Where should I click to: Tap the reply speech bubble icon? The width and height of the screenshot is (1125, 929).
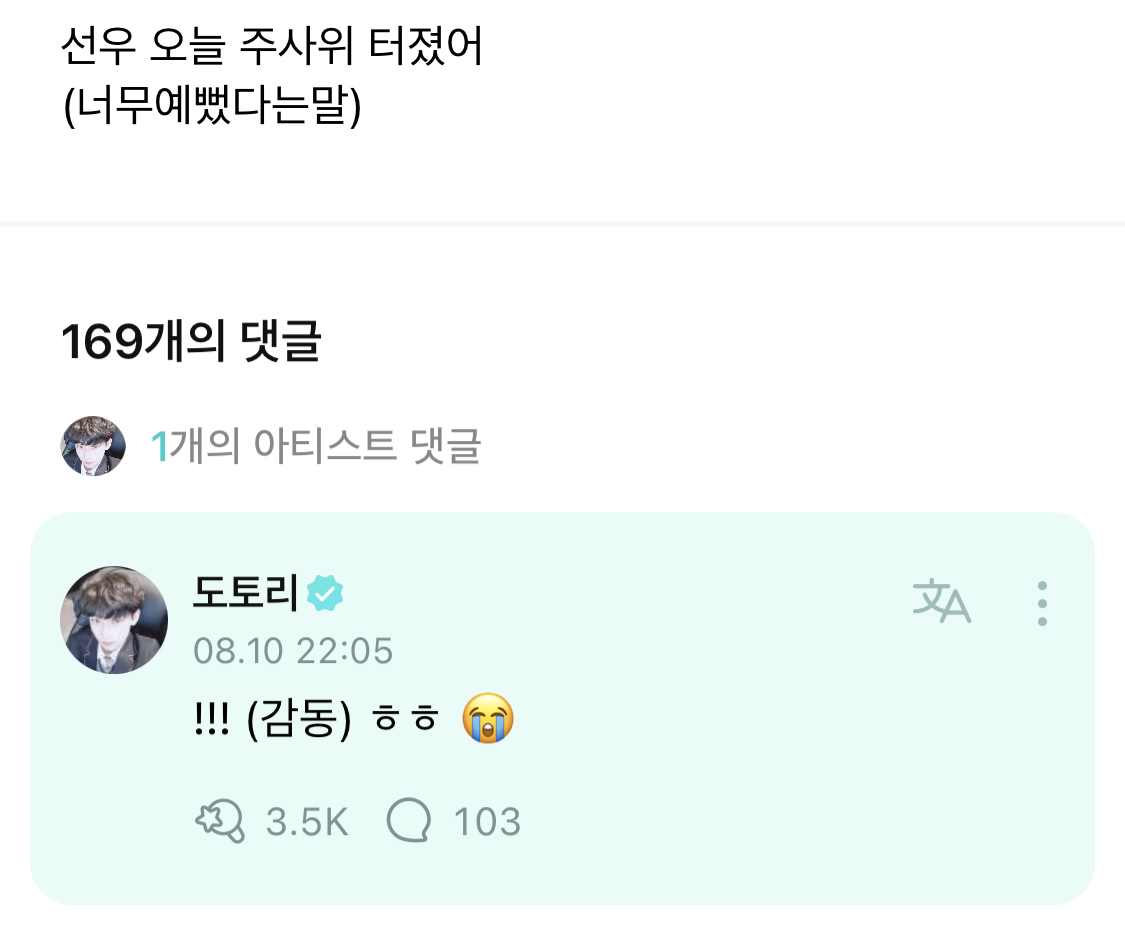(x=409, y=822)
